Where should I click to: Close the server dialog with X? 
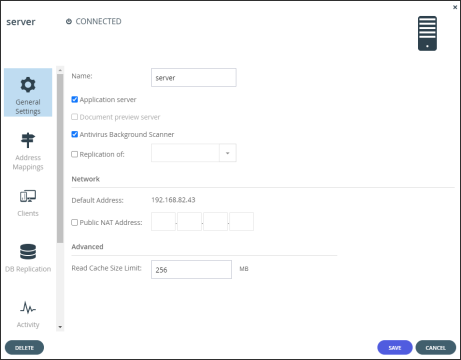[455, 7]
